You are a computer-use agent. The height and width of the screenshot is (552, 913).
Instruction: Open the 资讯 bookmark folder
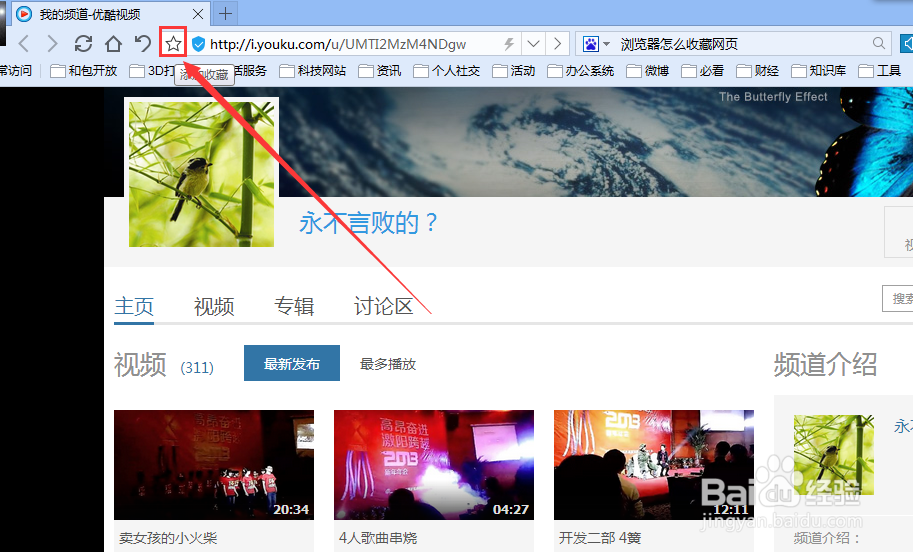tap(380, 71)
